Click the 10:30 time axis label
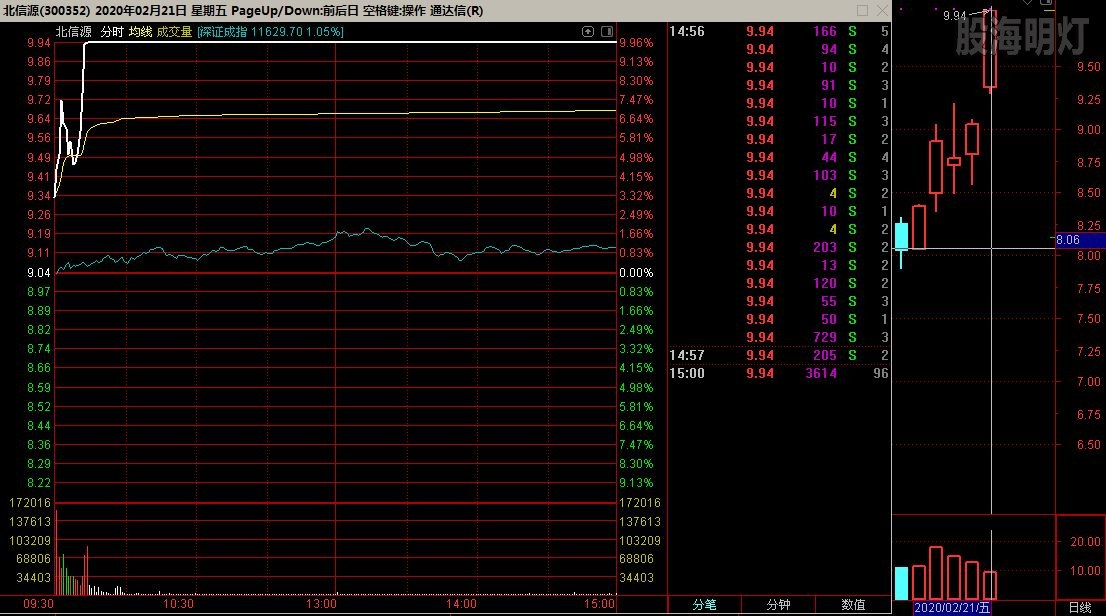1106x616 pixels. click(x=178, y=604)
